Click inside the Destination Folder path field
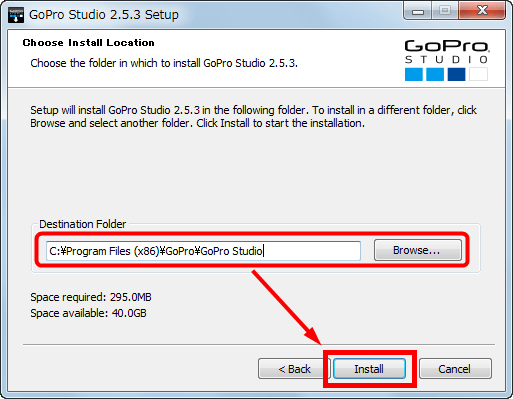This screenshot has width=513, height=399. (x=203, y=251)
